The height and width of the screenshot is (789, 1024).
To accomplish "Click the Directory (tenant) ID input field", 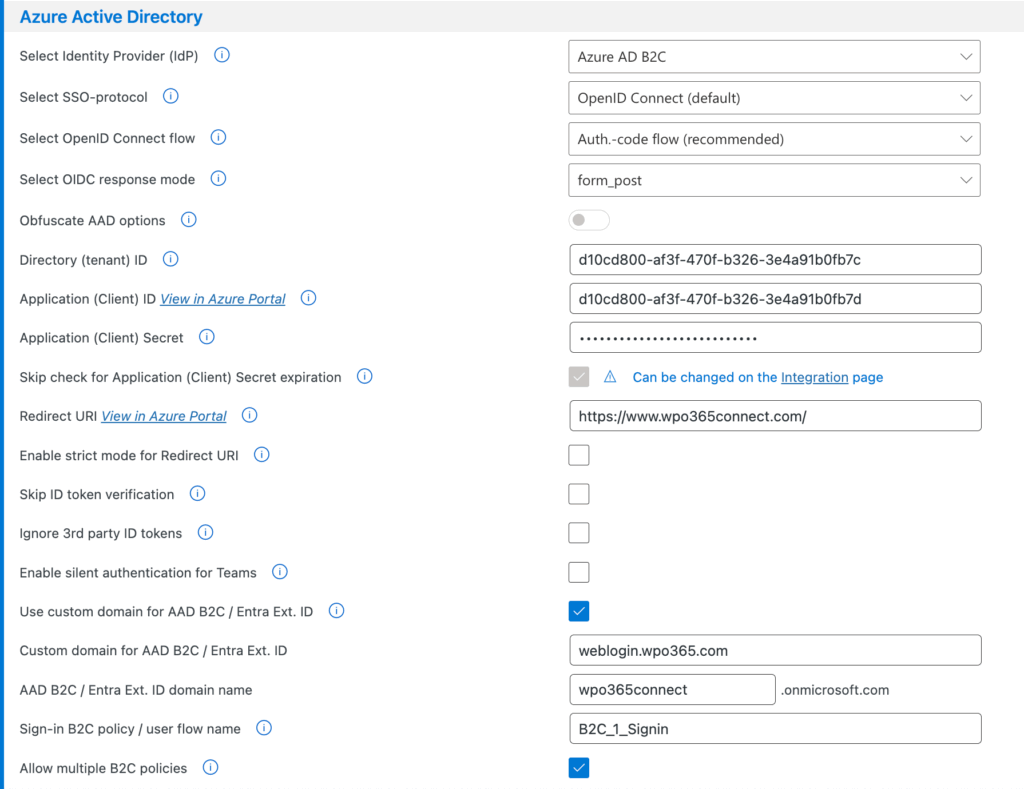I will pyautogui.click(x=775, y=260).
